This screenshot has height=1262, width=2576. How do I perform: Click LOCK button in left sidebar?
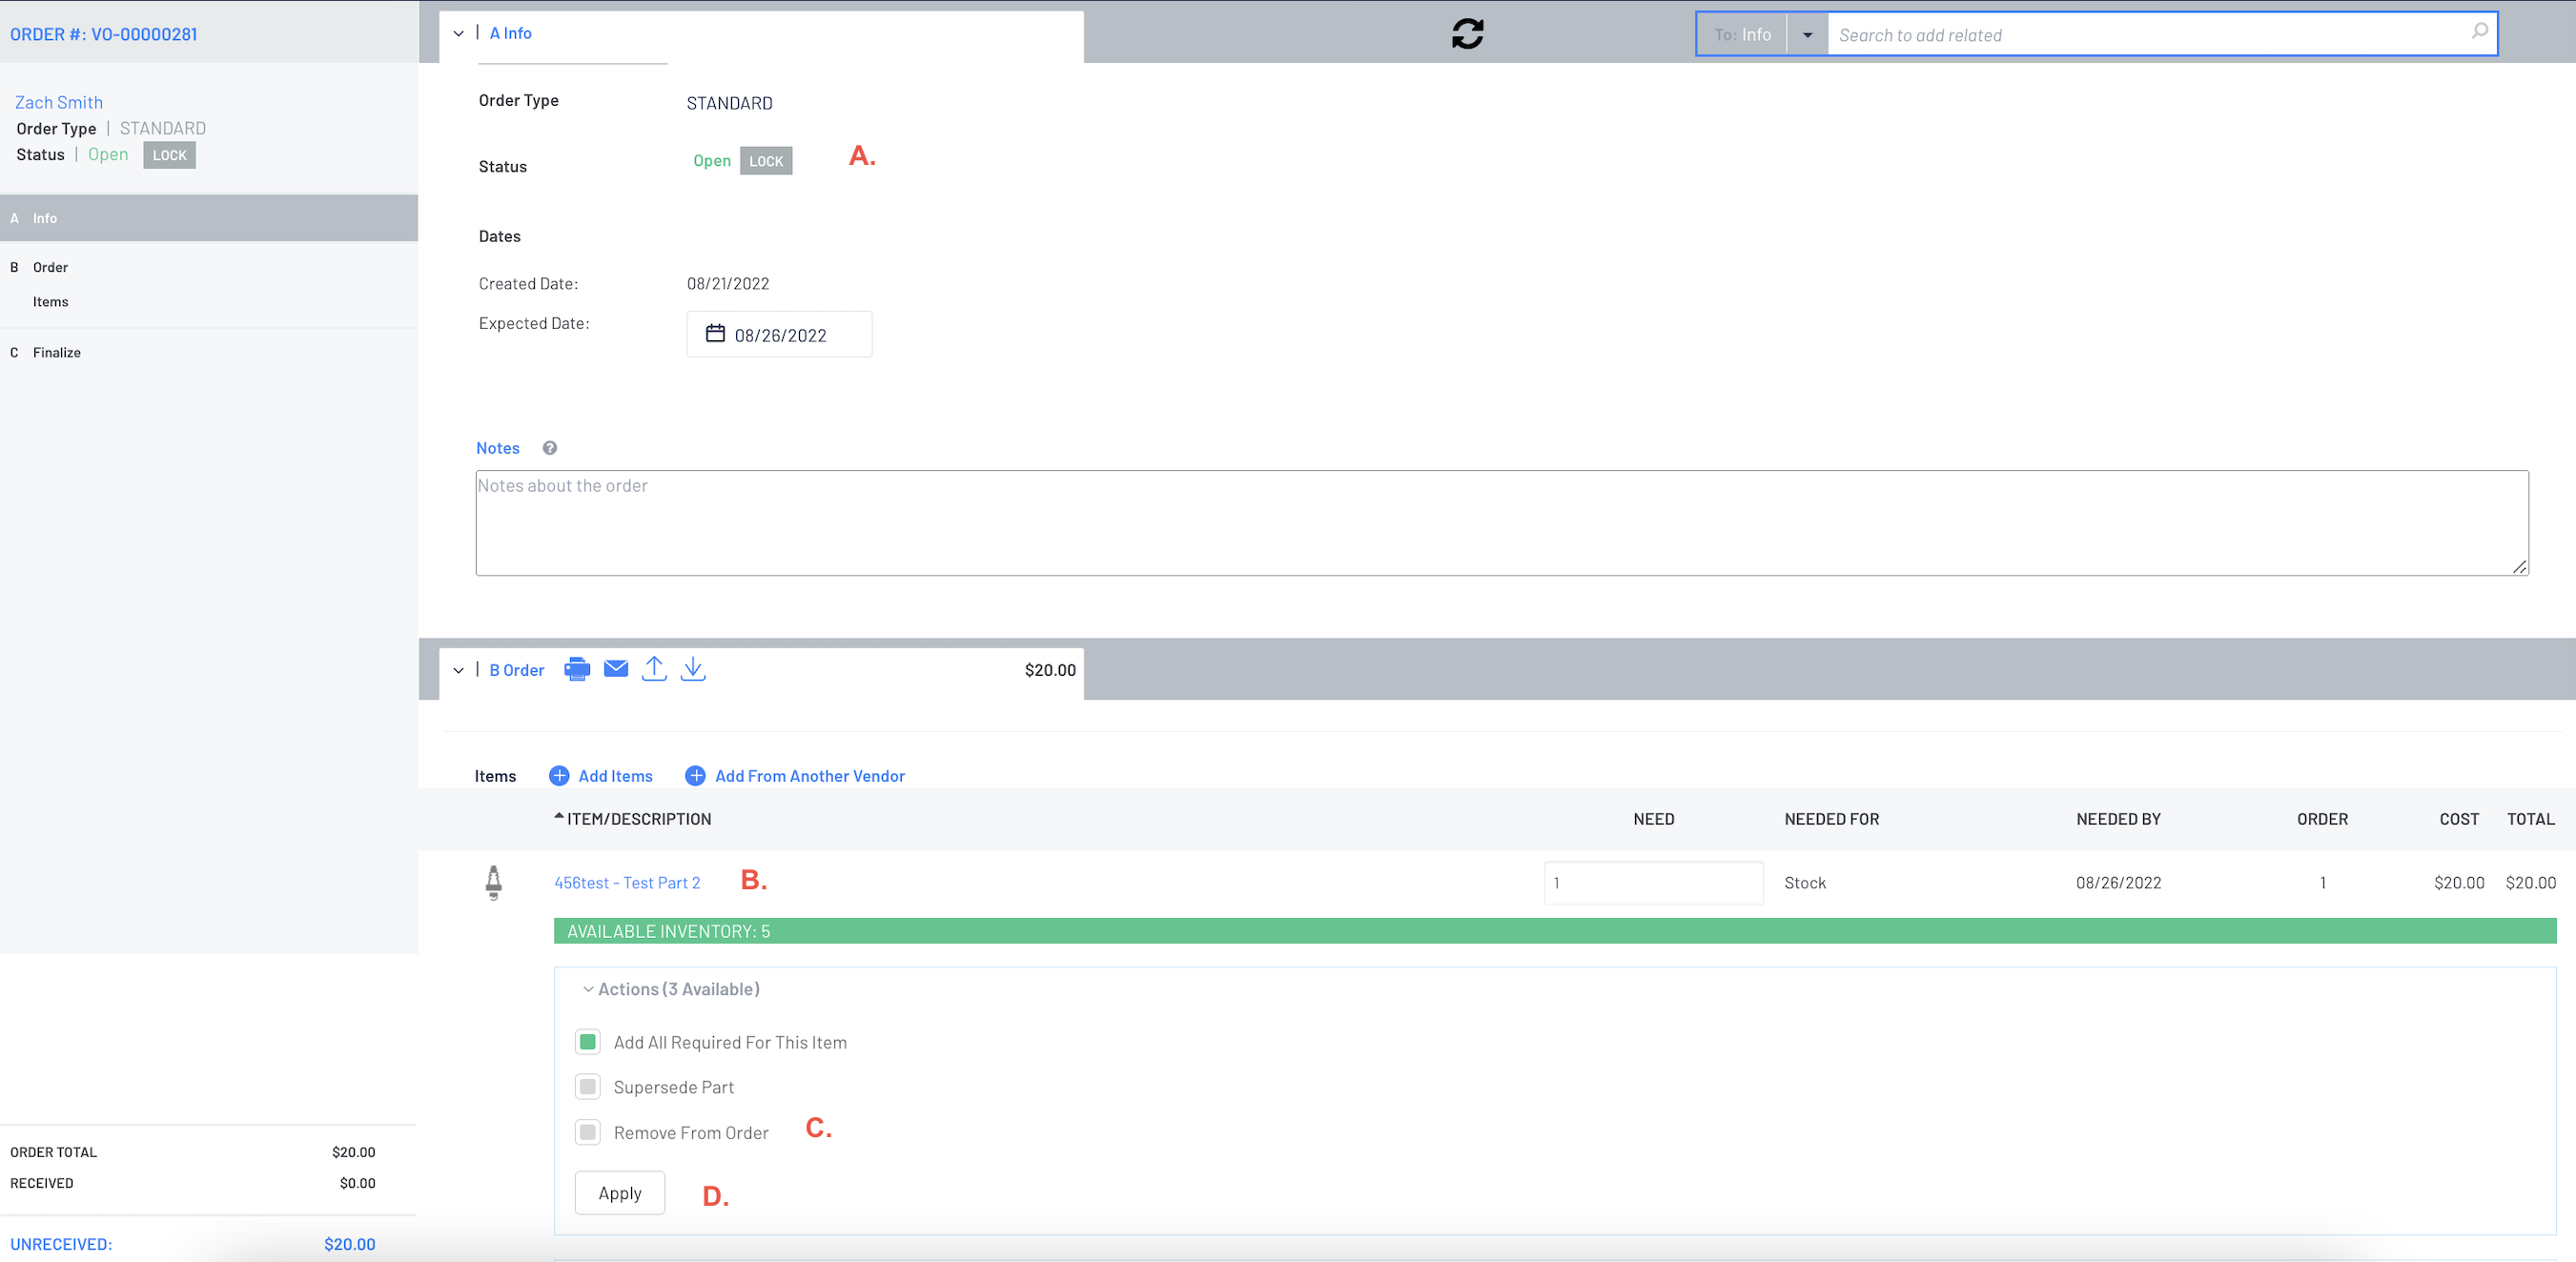click(x=169, y=155)
